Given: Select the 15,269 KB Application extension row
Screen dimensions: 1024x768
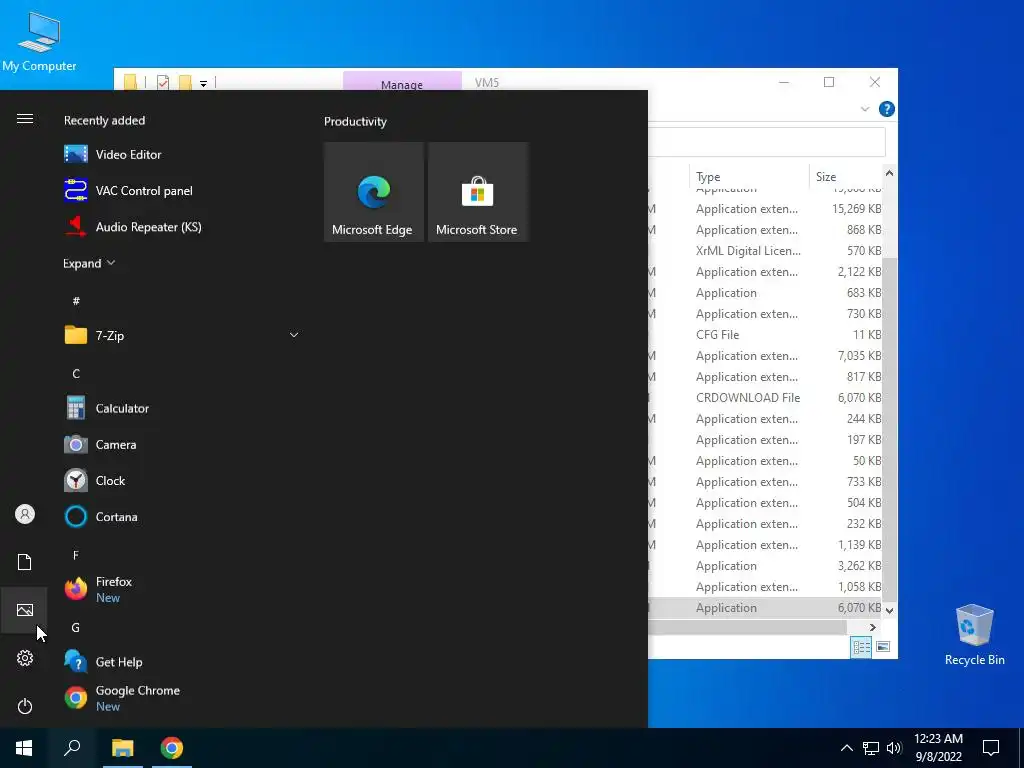Looking at the screenshot, I should (x=765, y=209).
